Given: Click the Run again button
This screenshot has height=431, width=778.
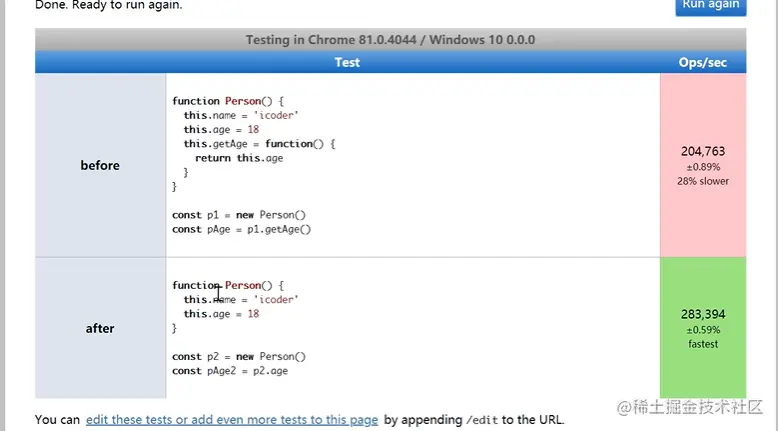Looking at the screenshot, I should pos(710,5).
